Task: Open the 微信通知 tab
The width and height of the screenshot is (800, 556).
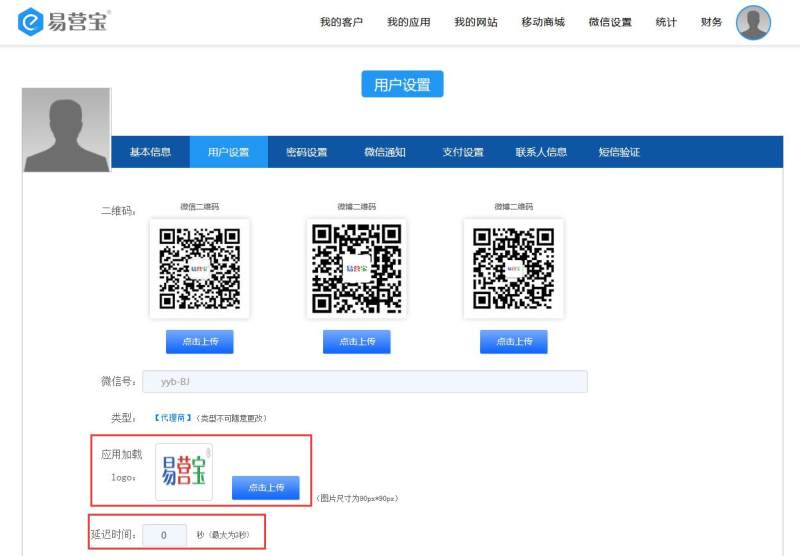Action: pyautogui.click(x=385, y=152)
